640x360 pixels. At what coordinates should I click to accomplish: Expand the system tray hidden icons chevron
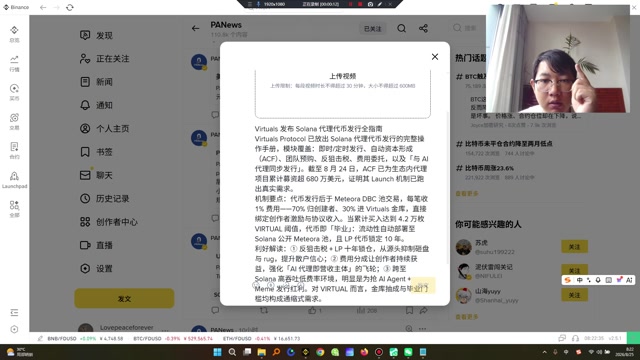click(x=544, y=352)
